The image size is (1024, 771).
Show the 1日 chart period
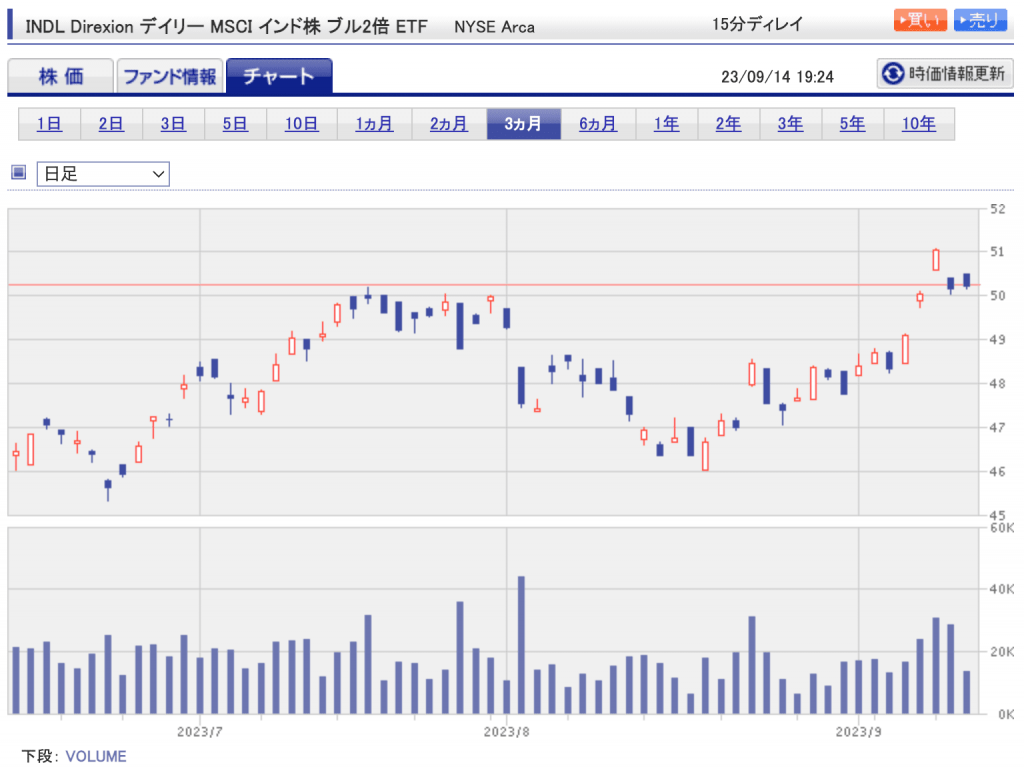tap(49, 124)
